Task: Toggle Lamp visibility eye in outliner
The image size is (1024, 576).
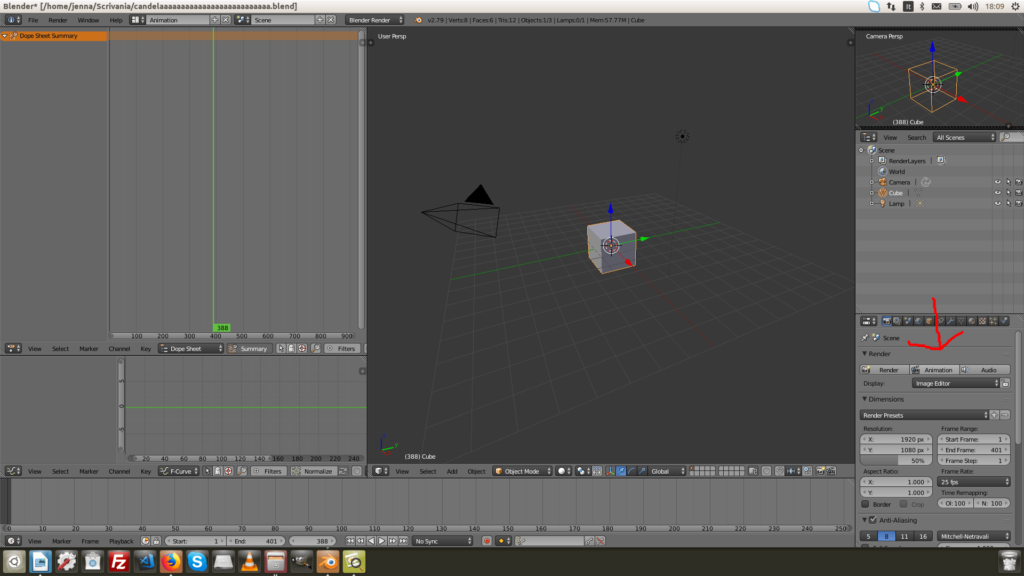Action: pyautogui.click(x=997, y=204)
